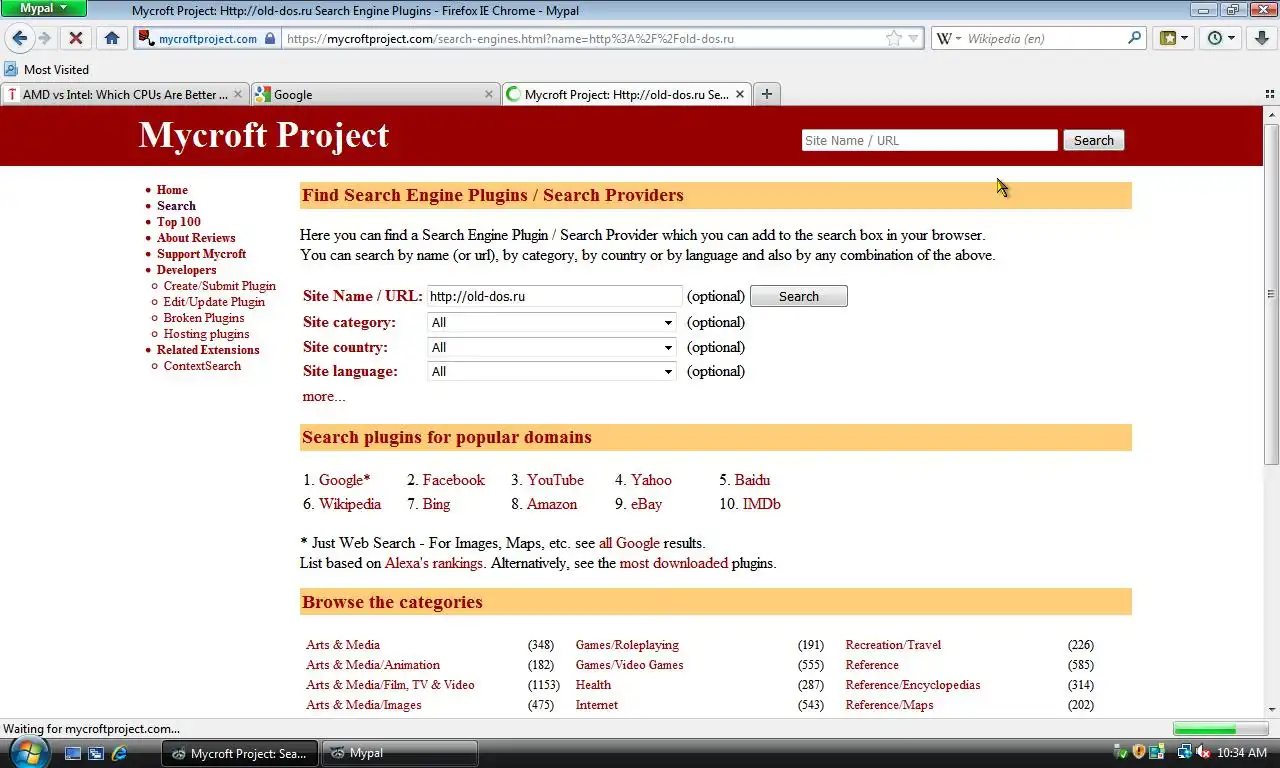Select the Mypal taskbar button

398,753
